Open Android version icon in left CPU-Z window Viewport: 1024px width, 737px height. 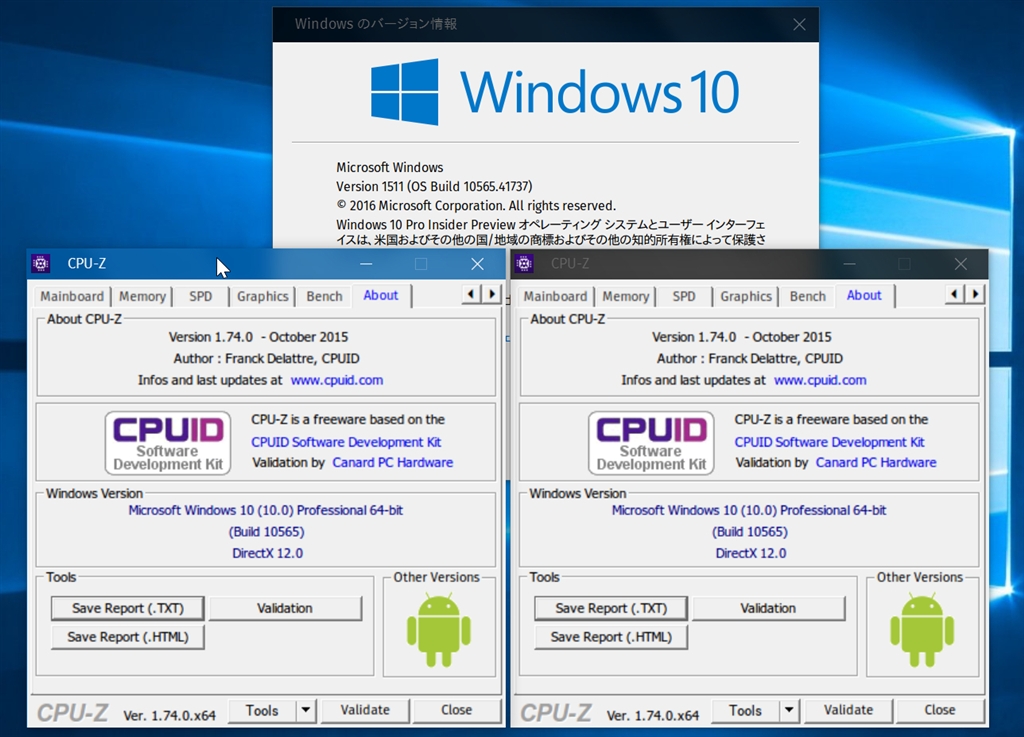click(439, 629)
